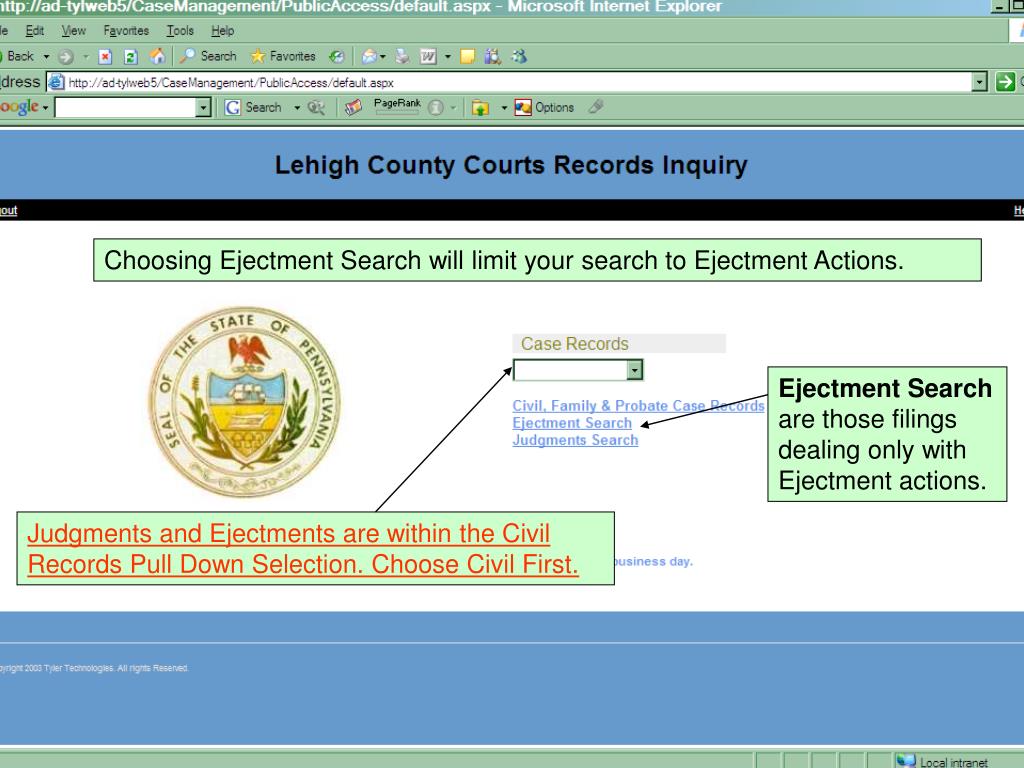
Task: Click the Google News icon
Action: coord(353,107)
